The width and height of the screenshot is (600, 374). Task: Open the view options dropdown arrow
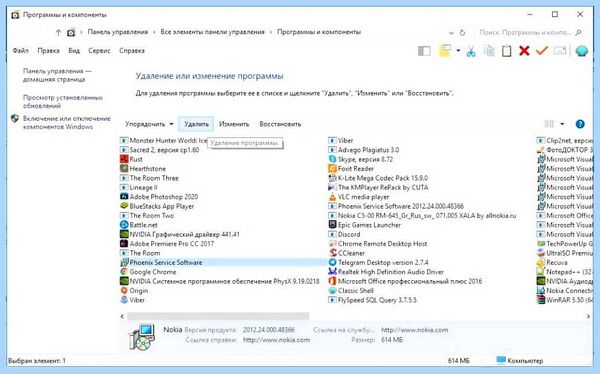562,124
